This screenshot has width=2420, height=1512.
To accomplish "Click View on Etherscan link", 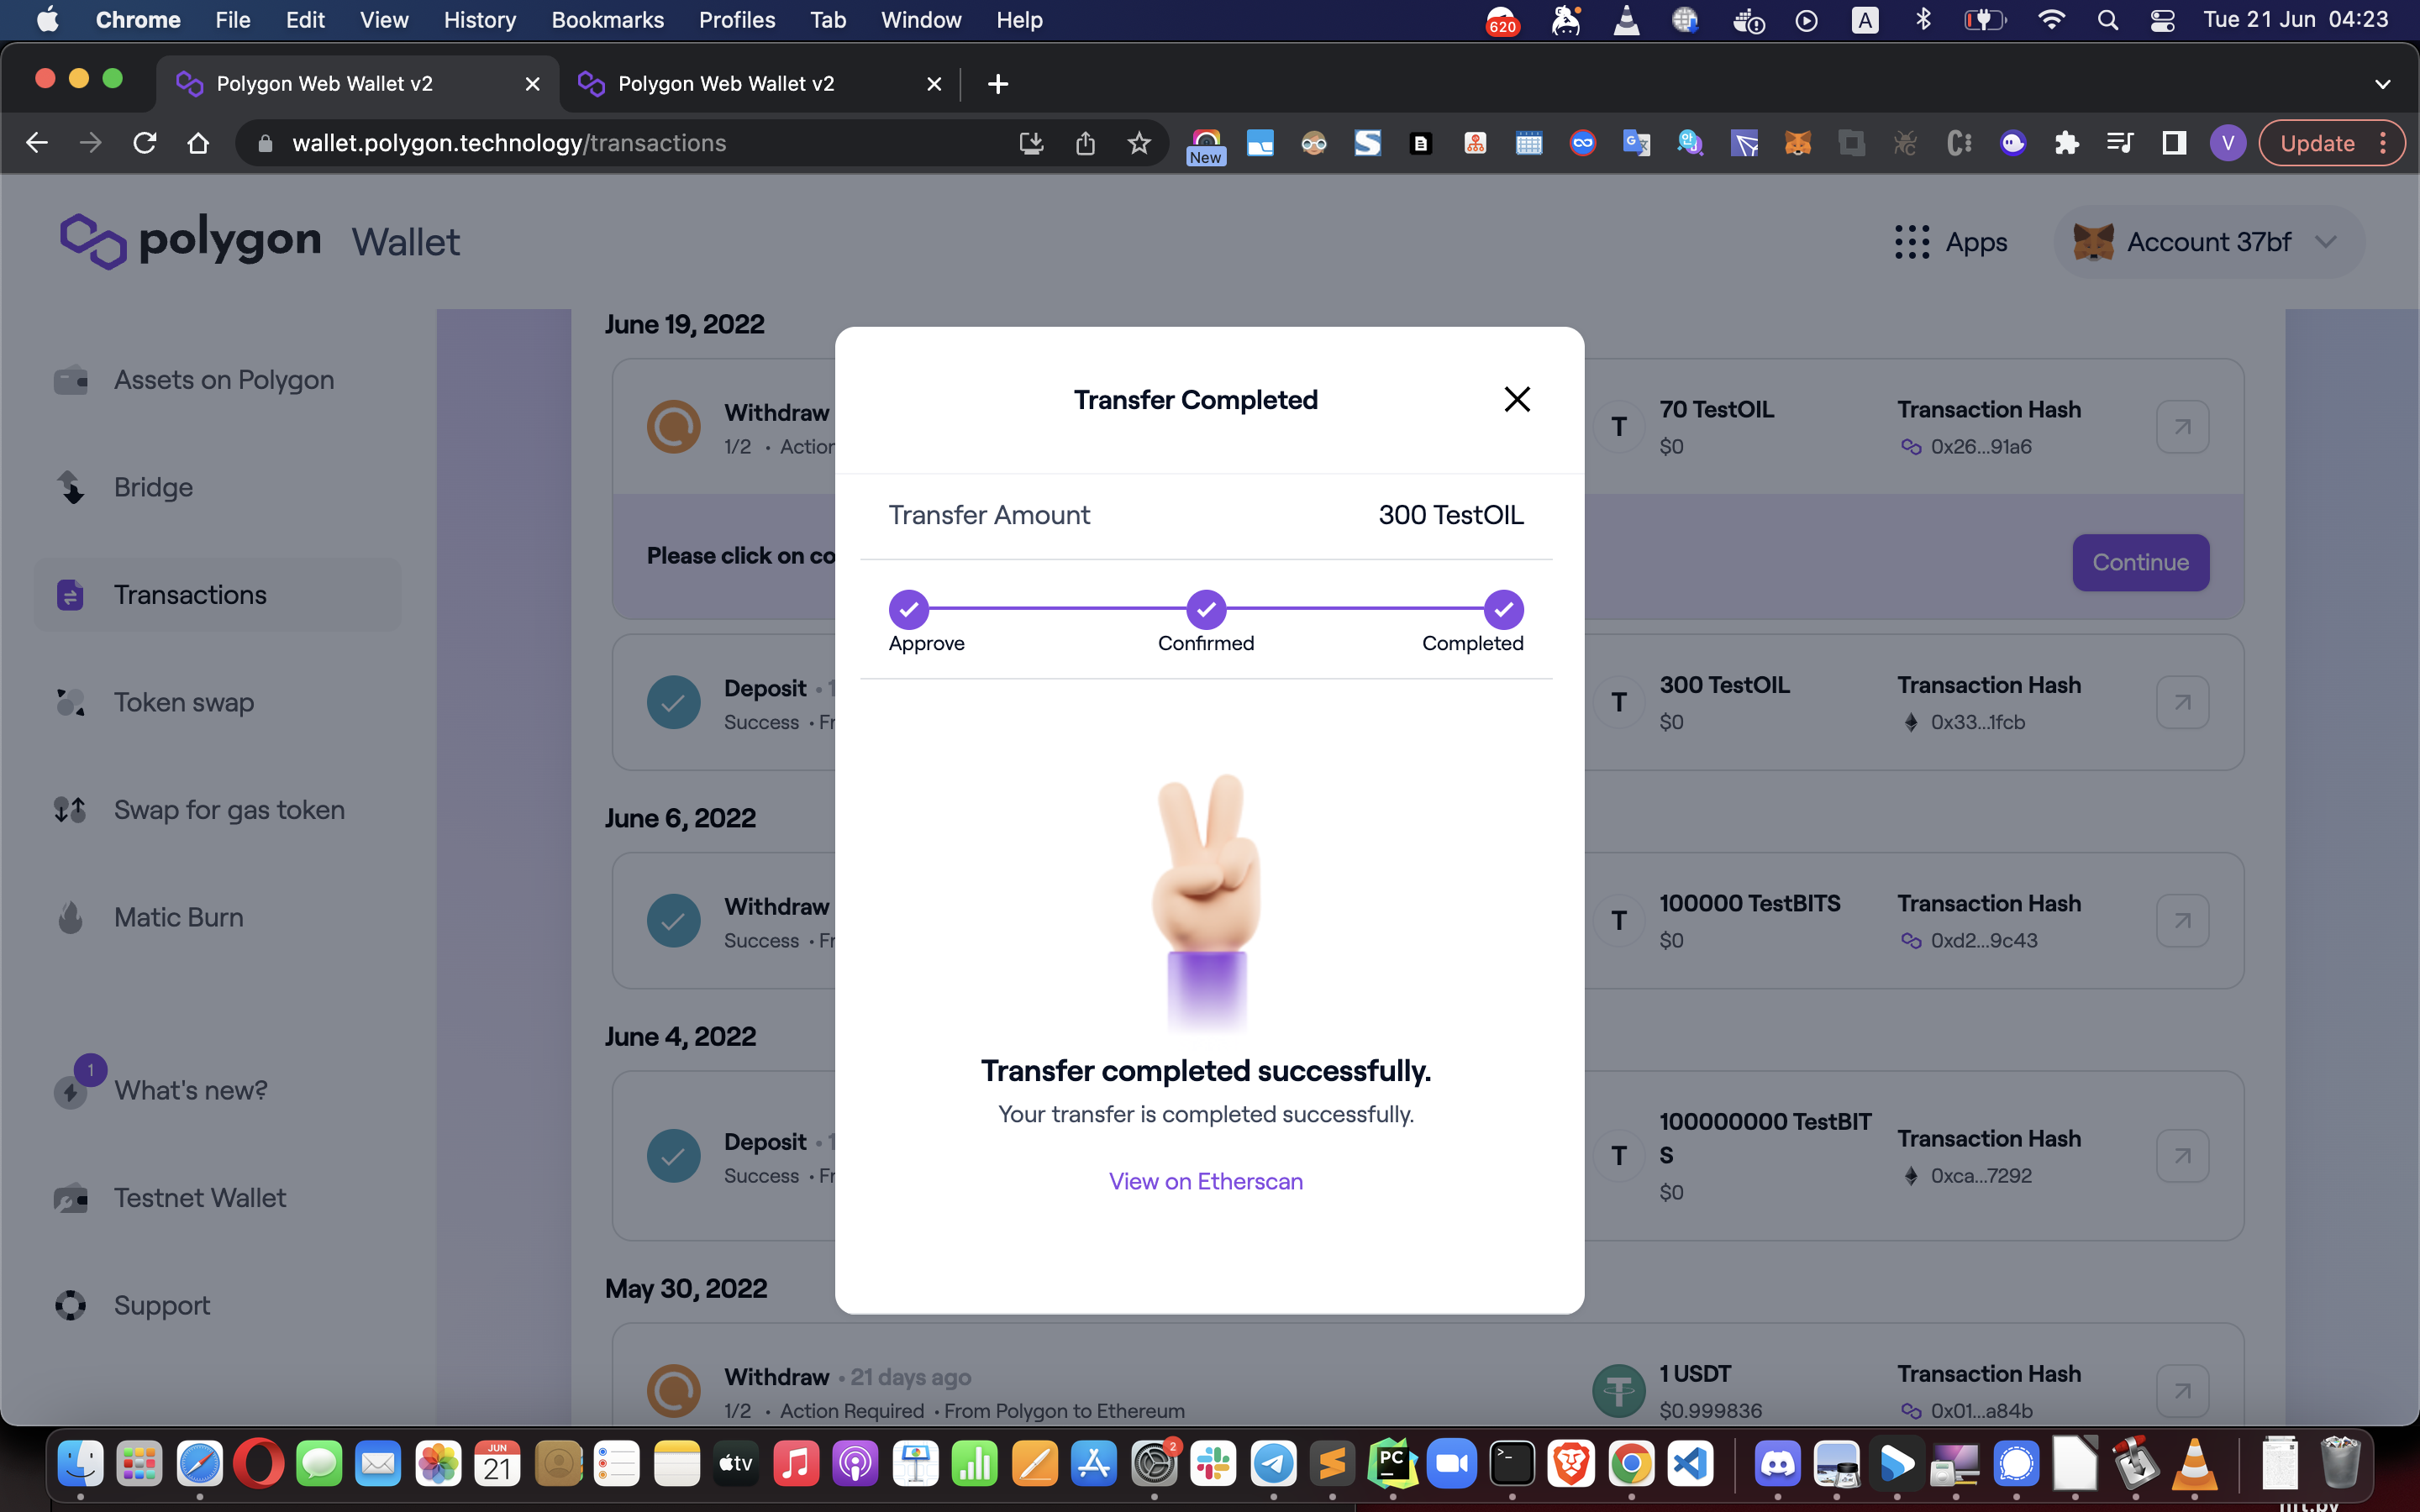I will tap(1205, 1181).
